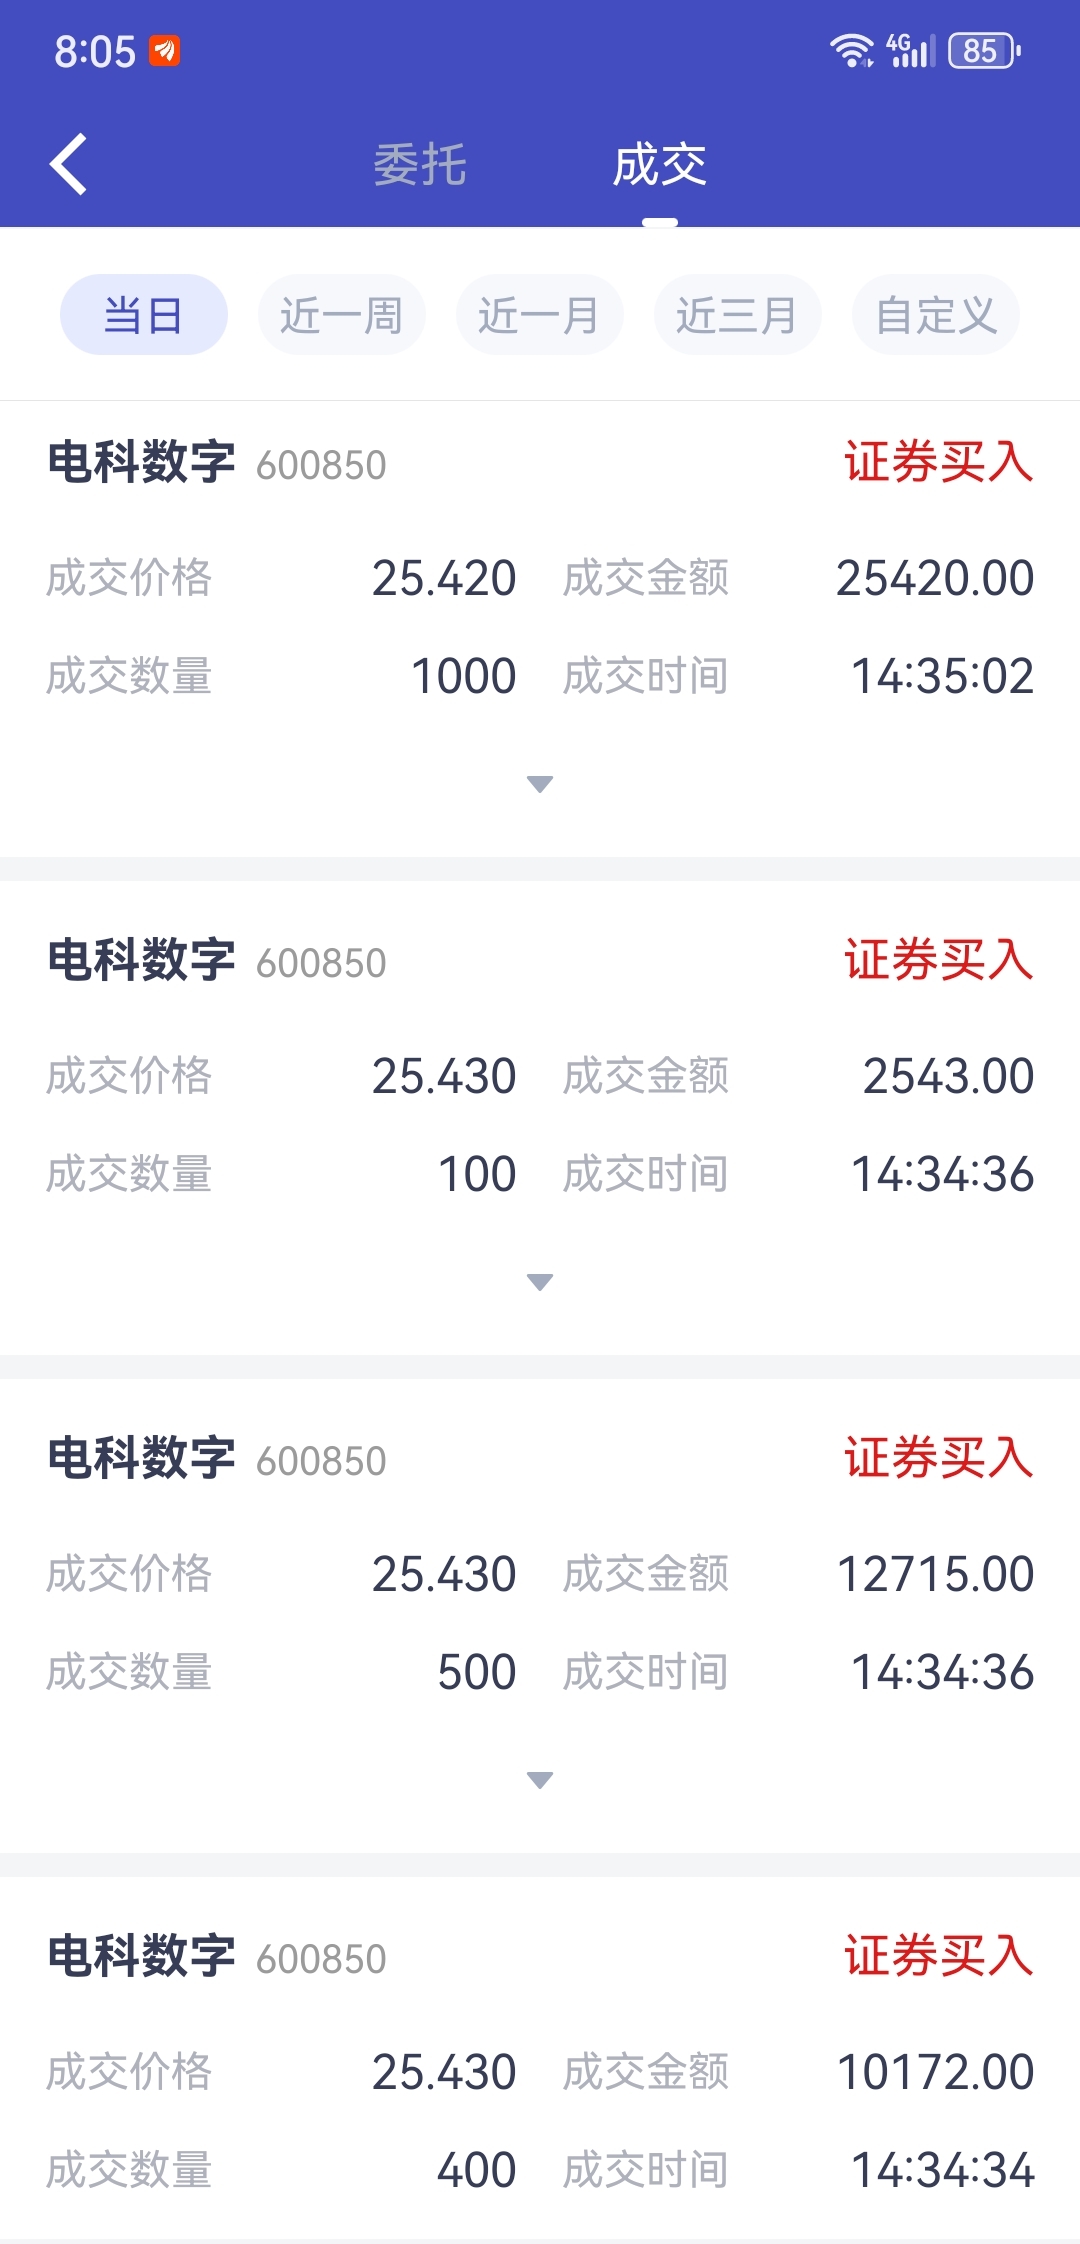Select the 当日 date filter

pyautogui.click(x=144, y=315)
